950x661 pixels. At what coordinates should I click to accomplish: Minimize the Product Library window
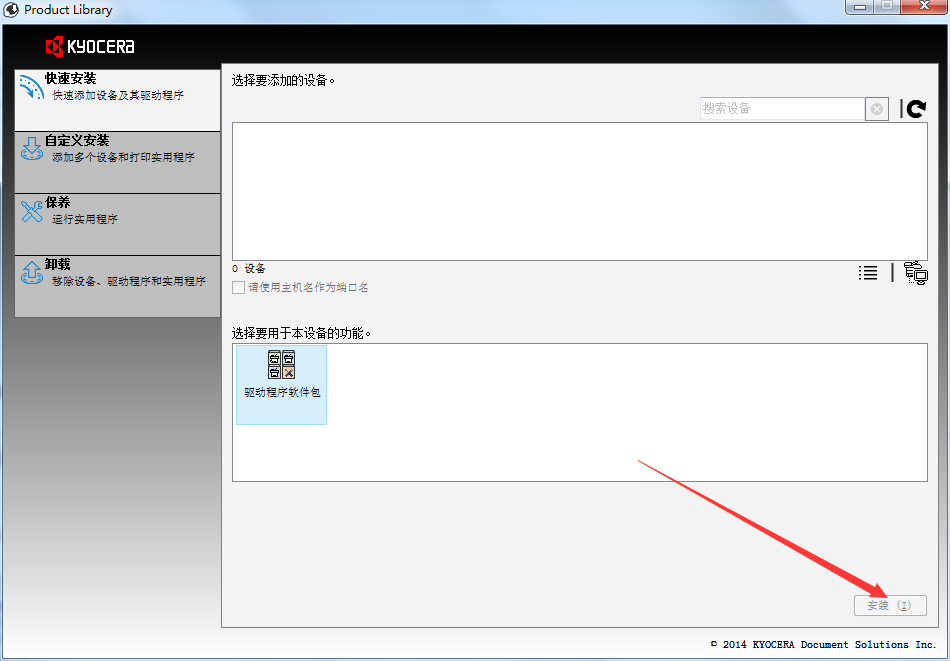[x=859, y=7]
